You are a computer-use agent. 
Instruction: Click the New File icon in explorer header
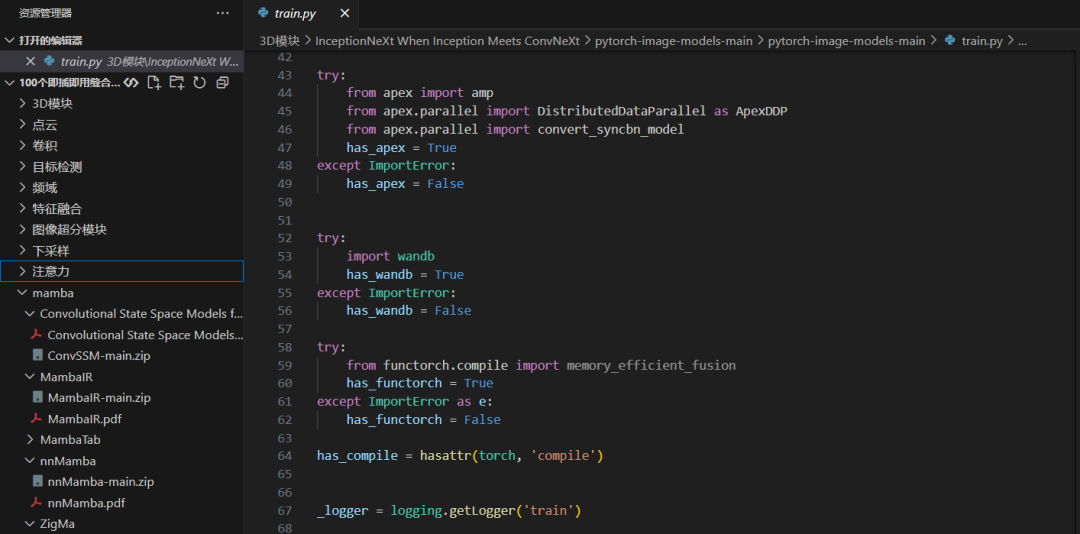click(x=154, y=83)
